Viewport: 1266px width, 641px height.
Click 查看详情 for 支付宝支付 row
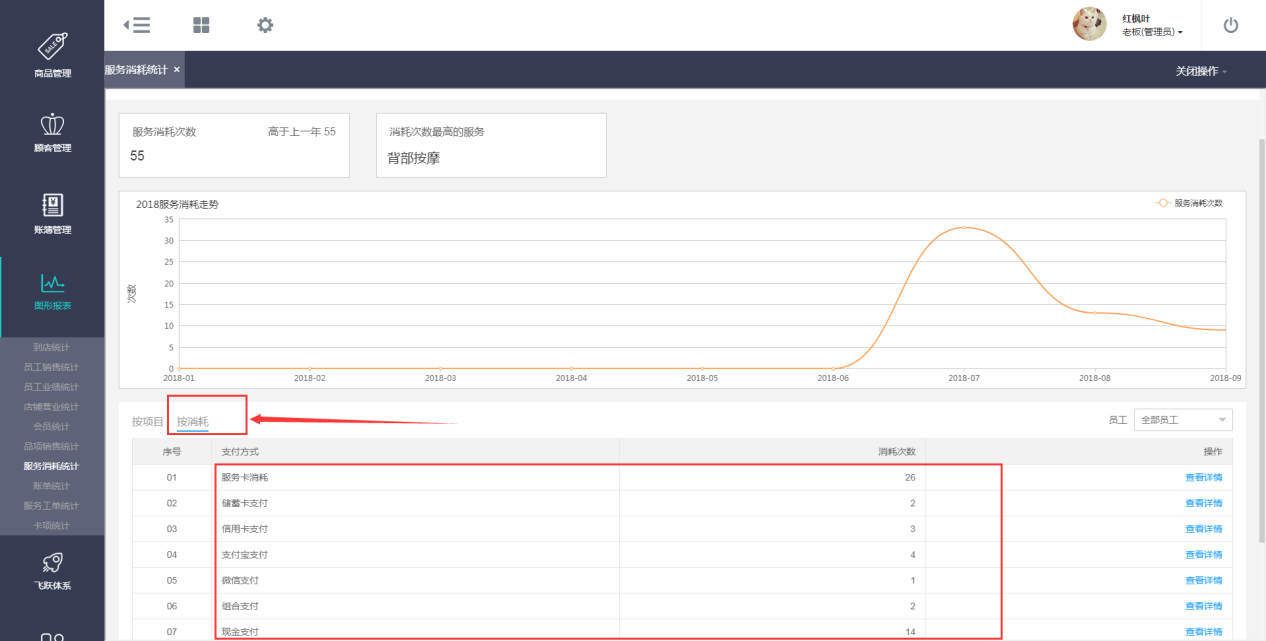tap(1203, 554)
